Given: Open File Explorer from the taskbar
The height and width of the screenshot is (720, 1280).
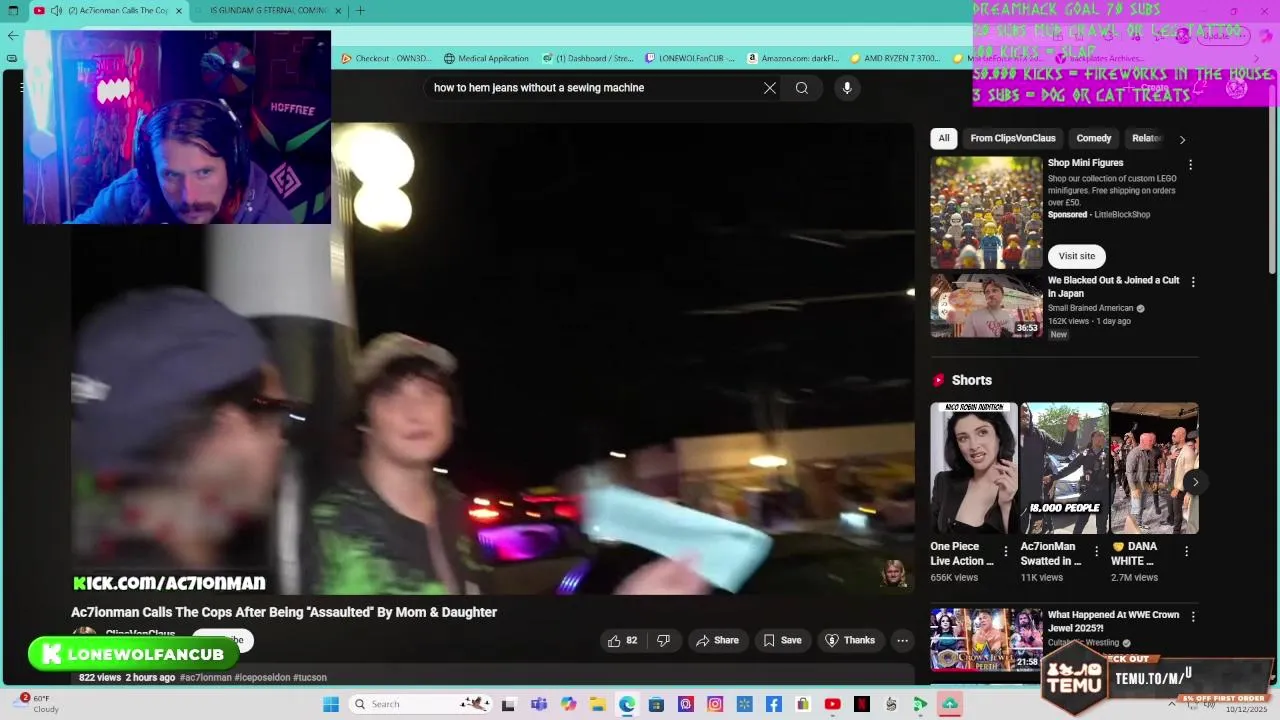Looking at the screenshot, I should pyautogui.click(x=597, y=704).
